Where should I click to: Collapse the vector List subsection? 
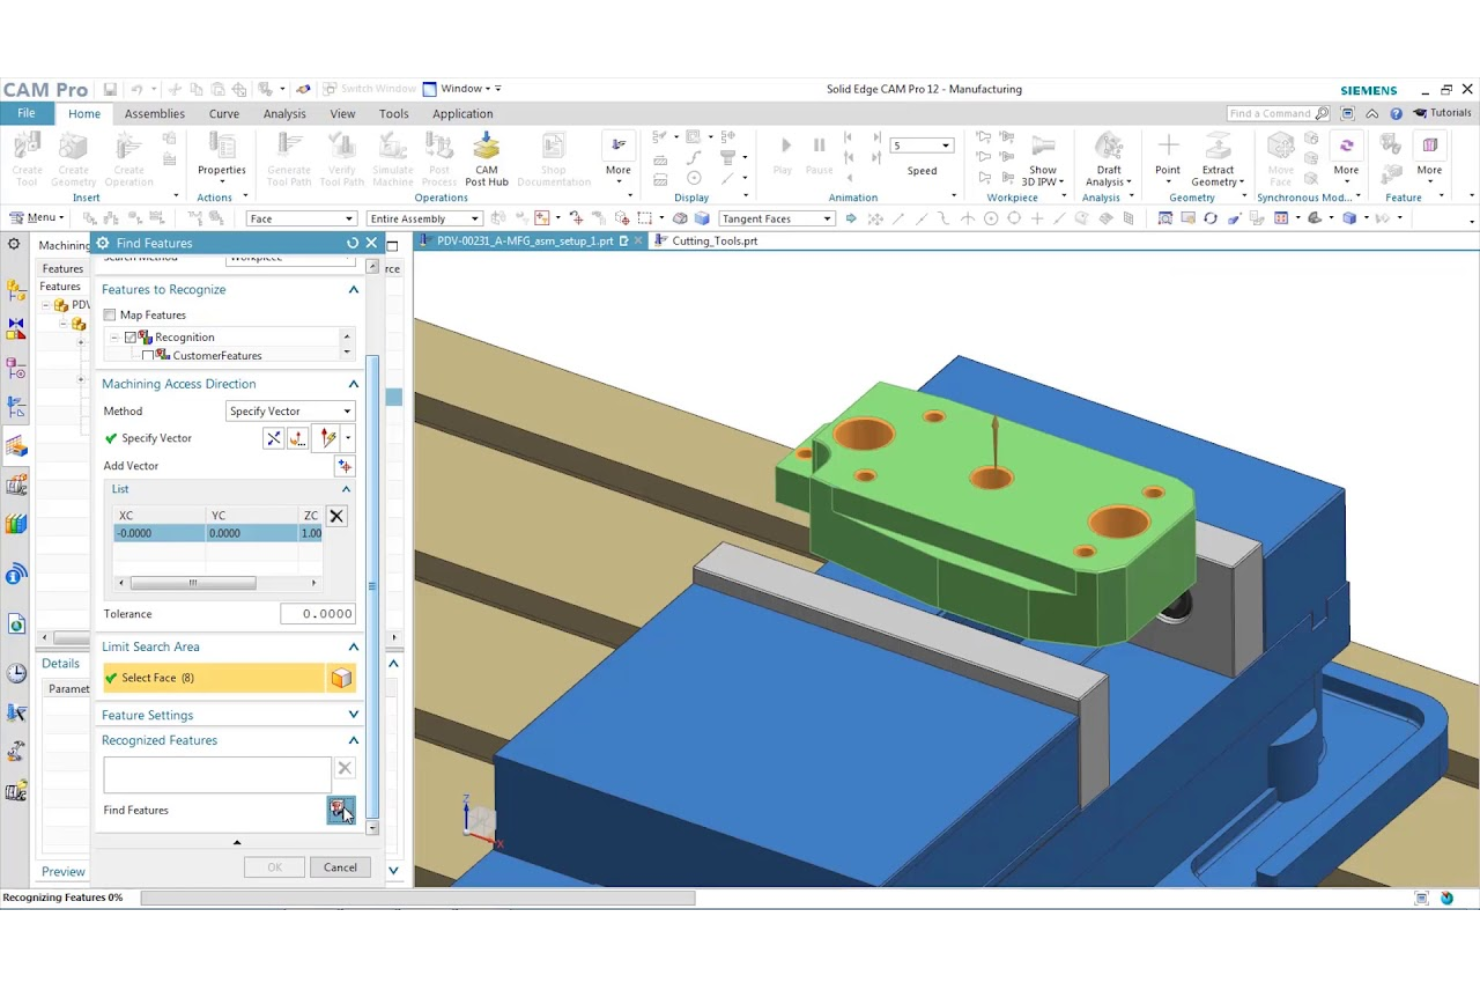click(x=346, y=490)
